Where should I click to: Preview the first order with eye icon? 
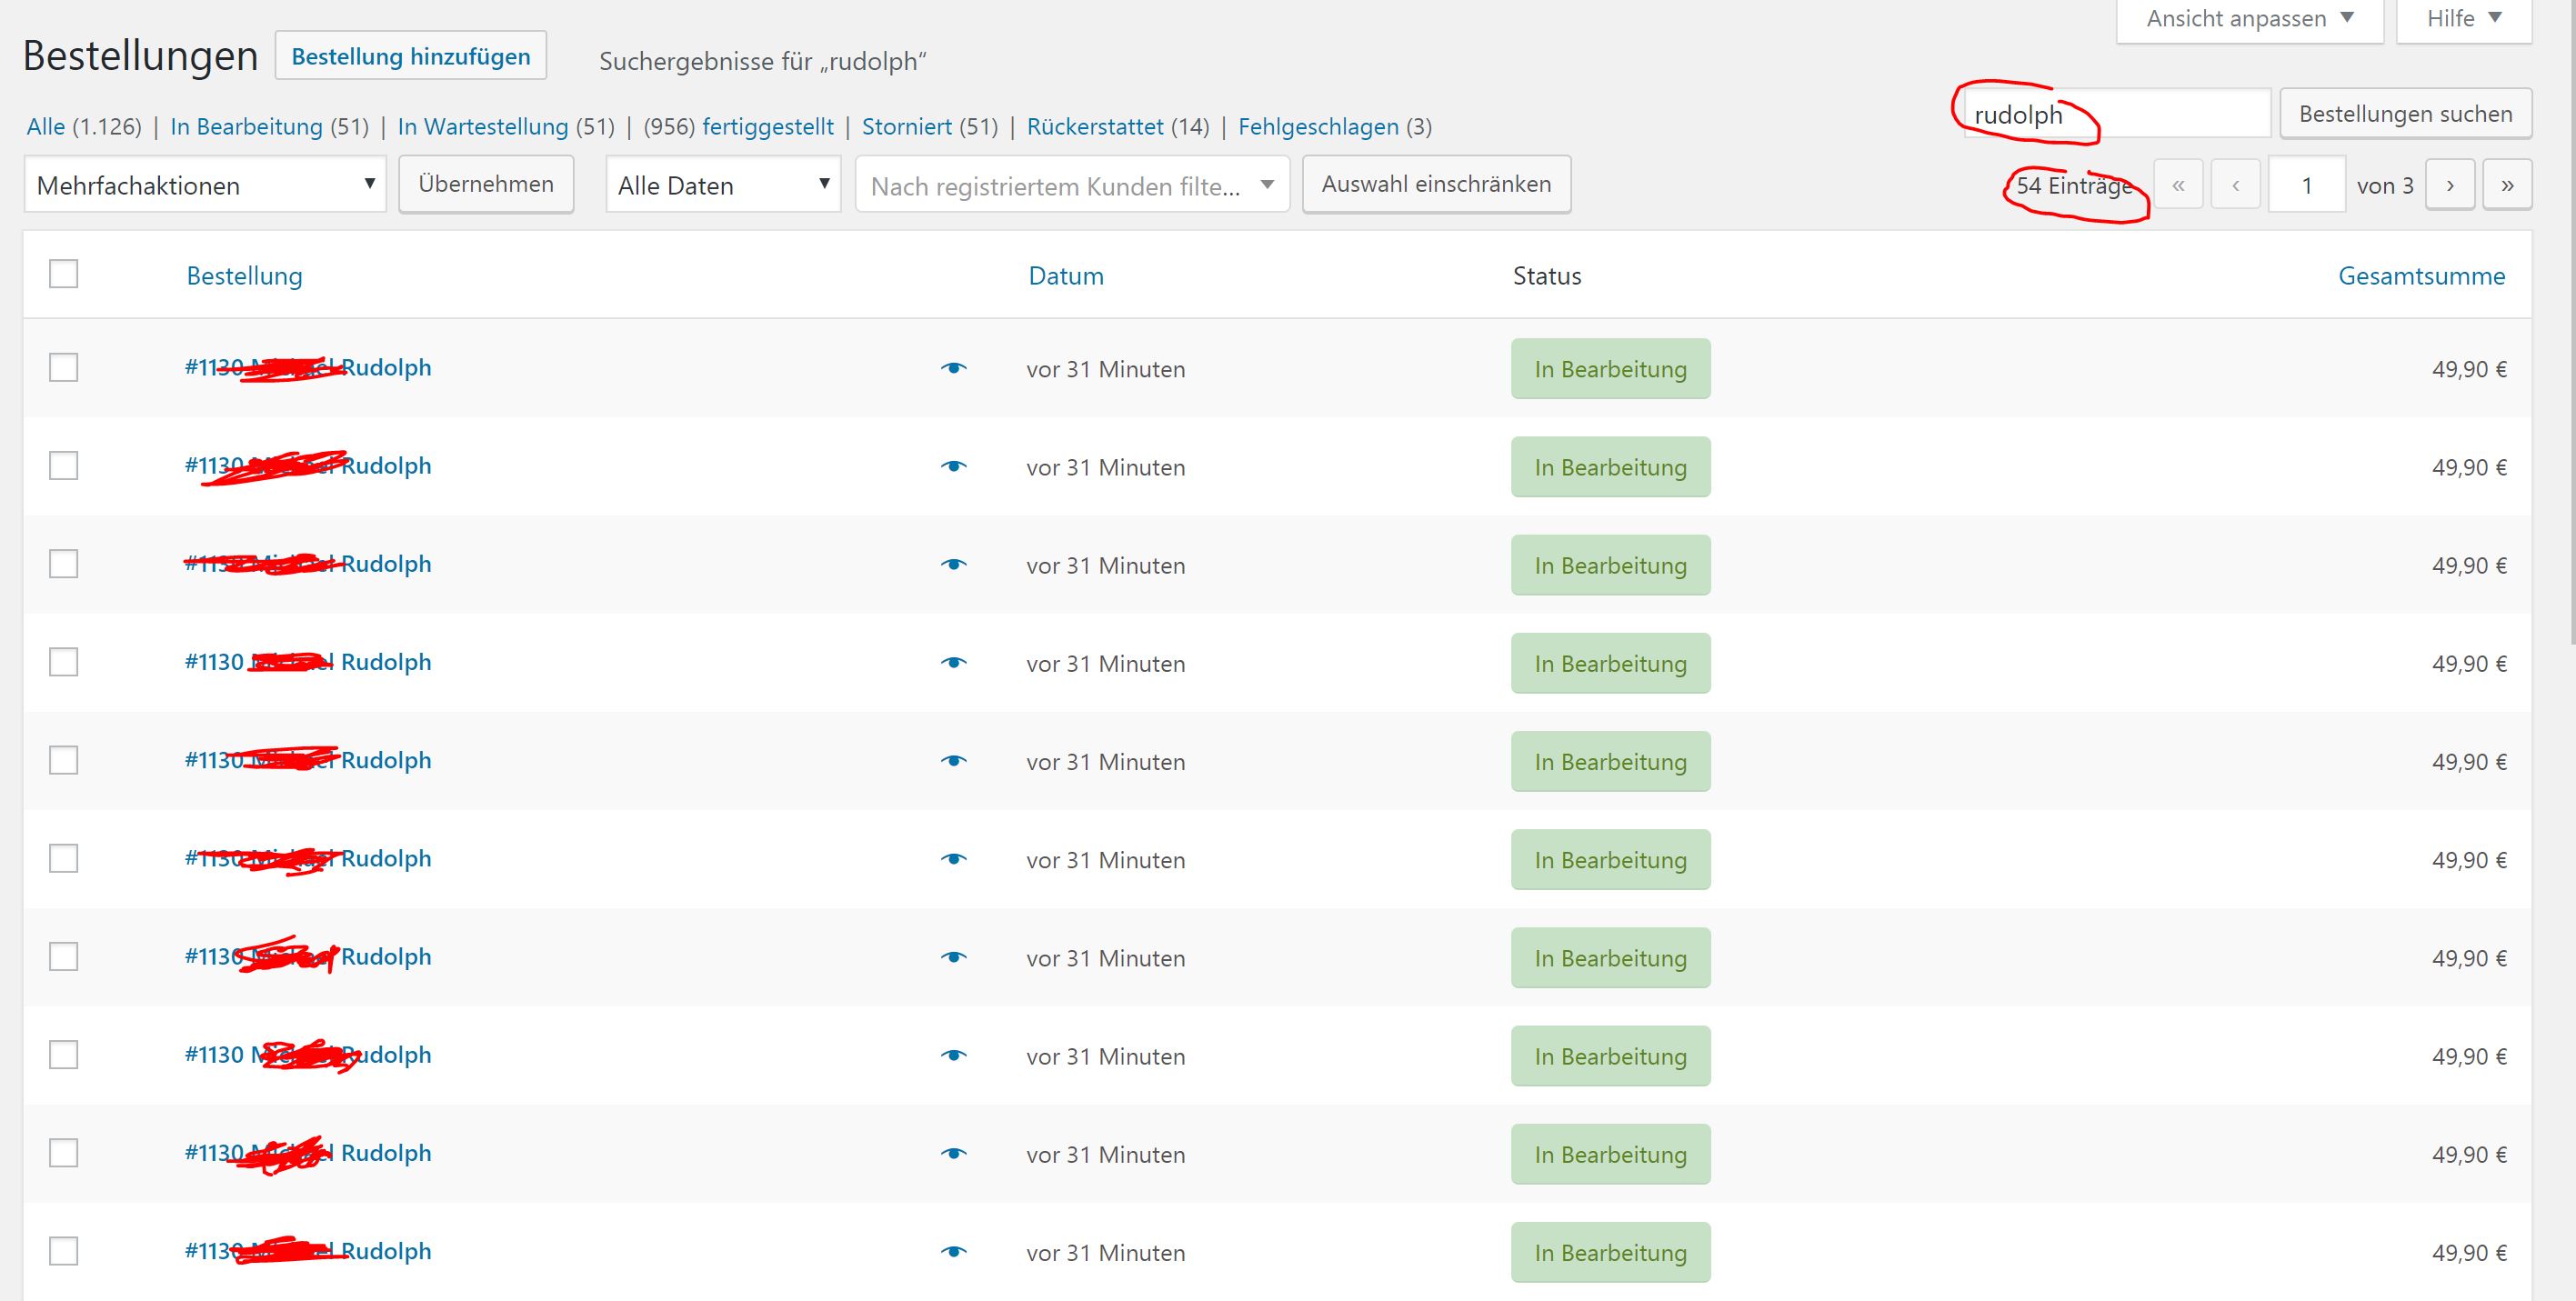(x=954, y=368)
